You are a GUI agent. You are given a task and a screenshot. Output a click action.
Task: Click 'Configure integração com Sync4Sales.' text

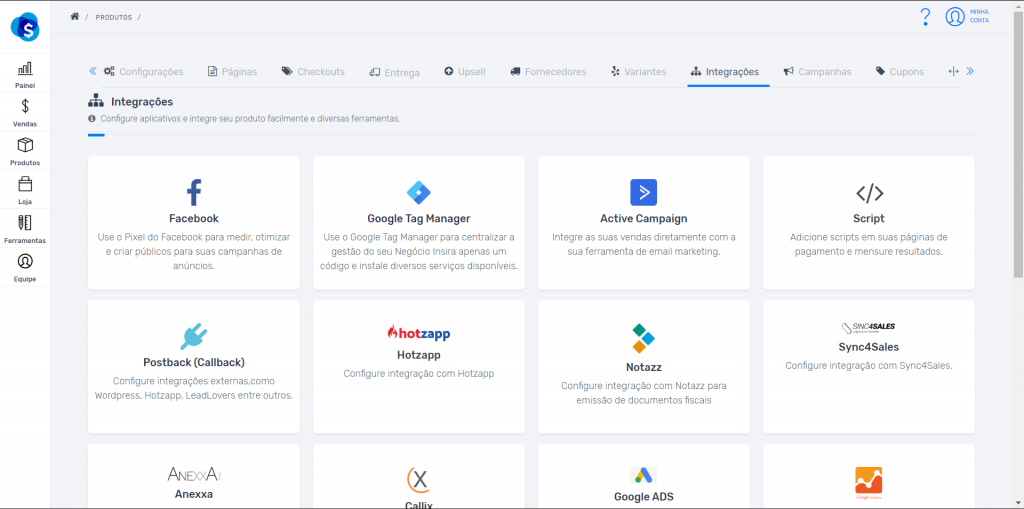tap(869, 366)
